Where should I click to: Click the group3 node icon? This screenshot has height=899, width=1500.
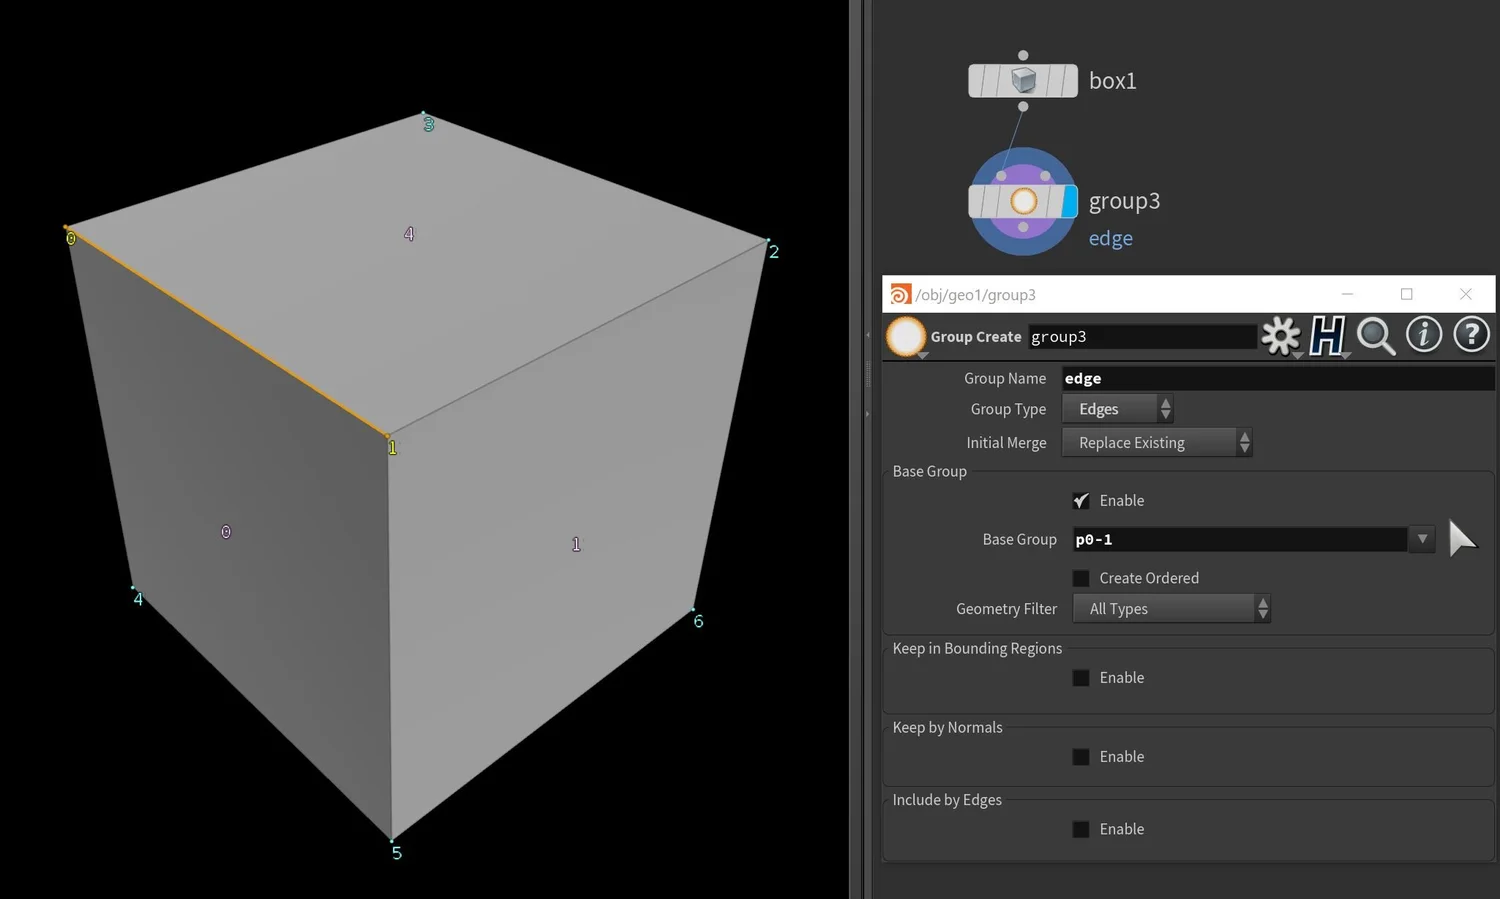pyautogui.click(x=1022, y=200)
